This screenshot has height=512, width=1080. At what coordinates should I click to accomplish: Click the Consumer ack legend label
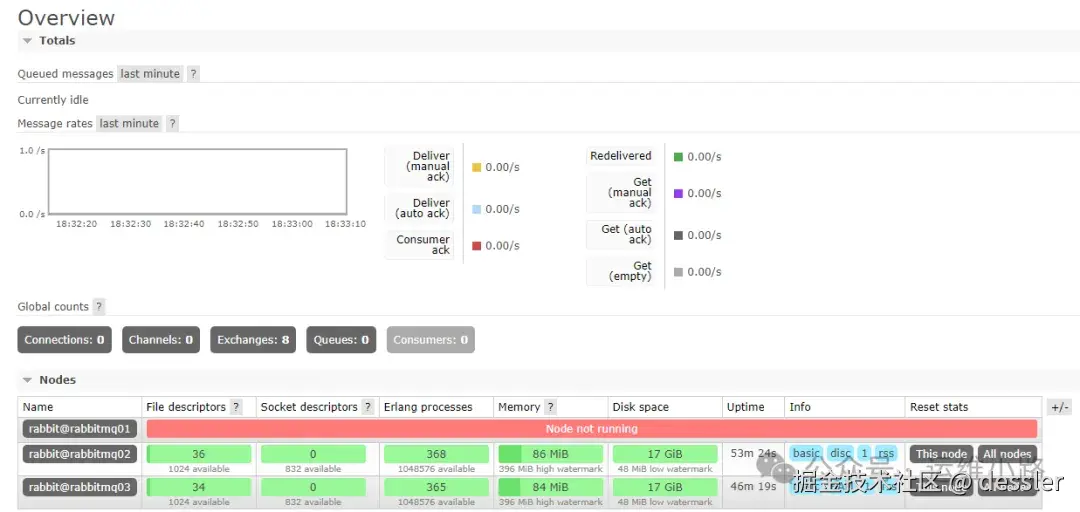(x=419, y=245)
